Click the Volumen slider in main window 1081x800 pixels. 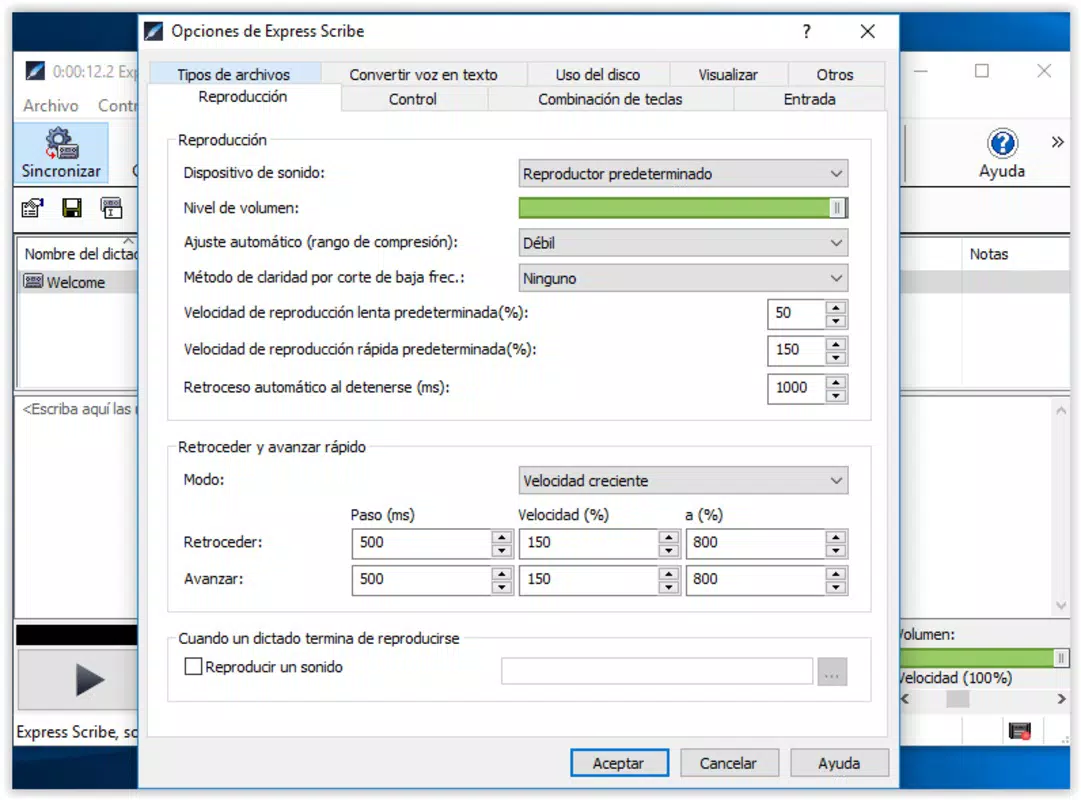[x=984, y=658]
